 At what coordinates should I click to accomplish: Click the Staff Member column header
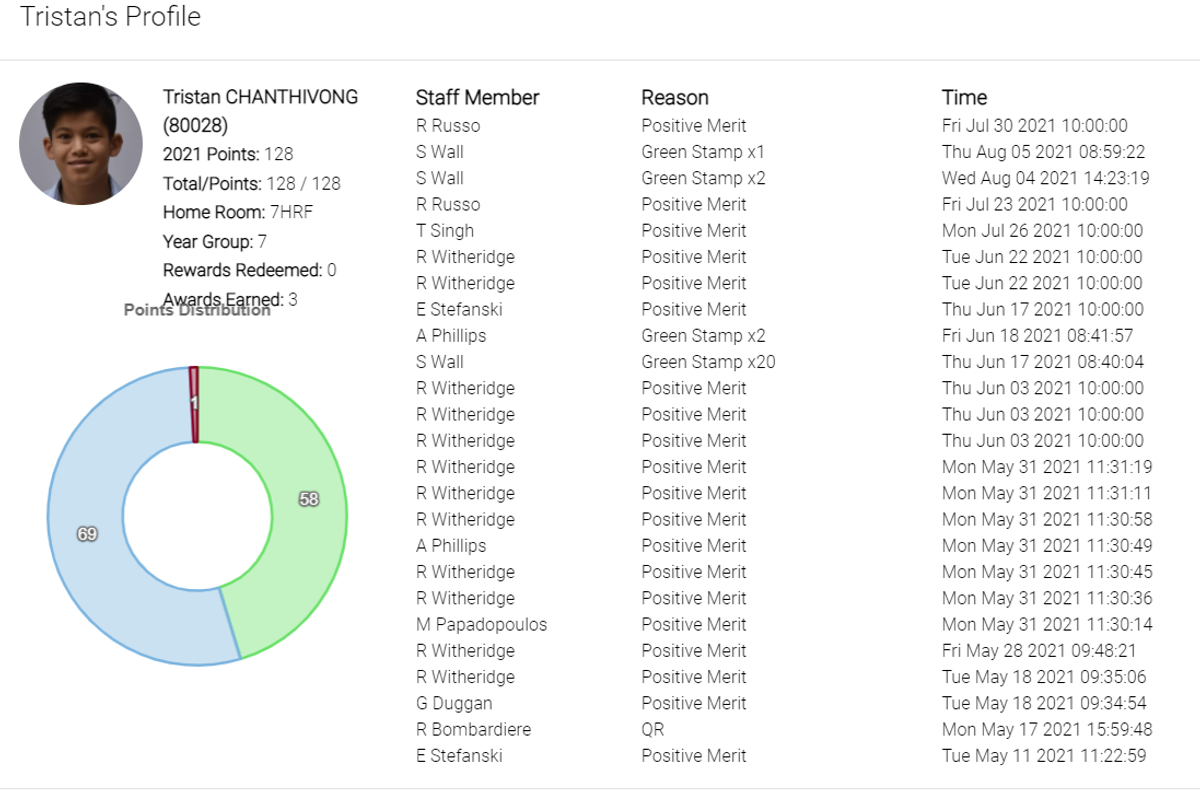pos(477,97)
